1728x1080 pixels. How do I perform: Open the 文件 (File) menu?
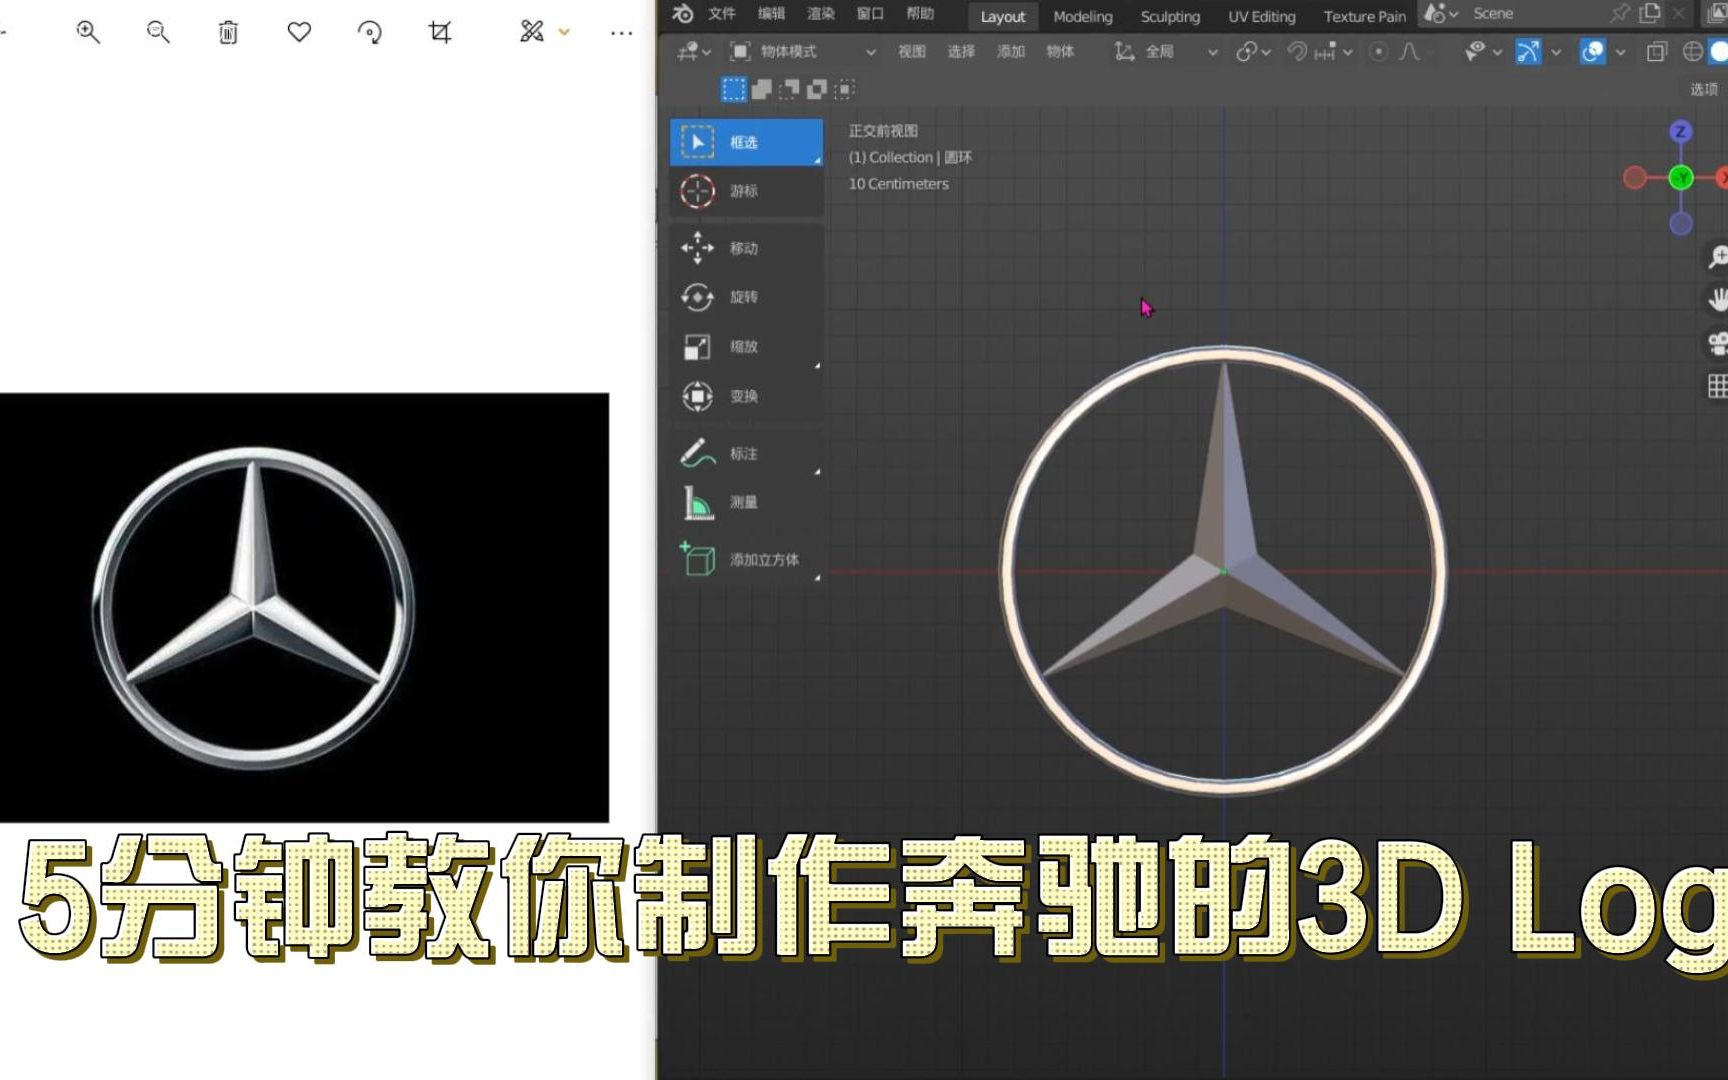point(722,14)
